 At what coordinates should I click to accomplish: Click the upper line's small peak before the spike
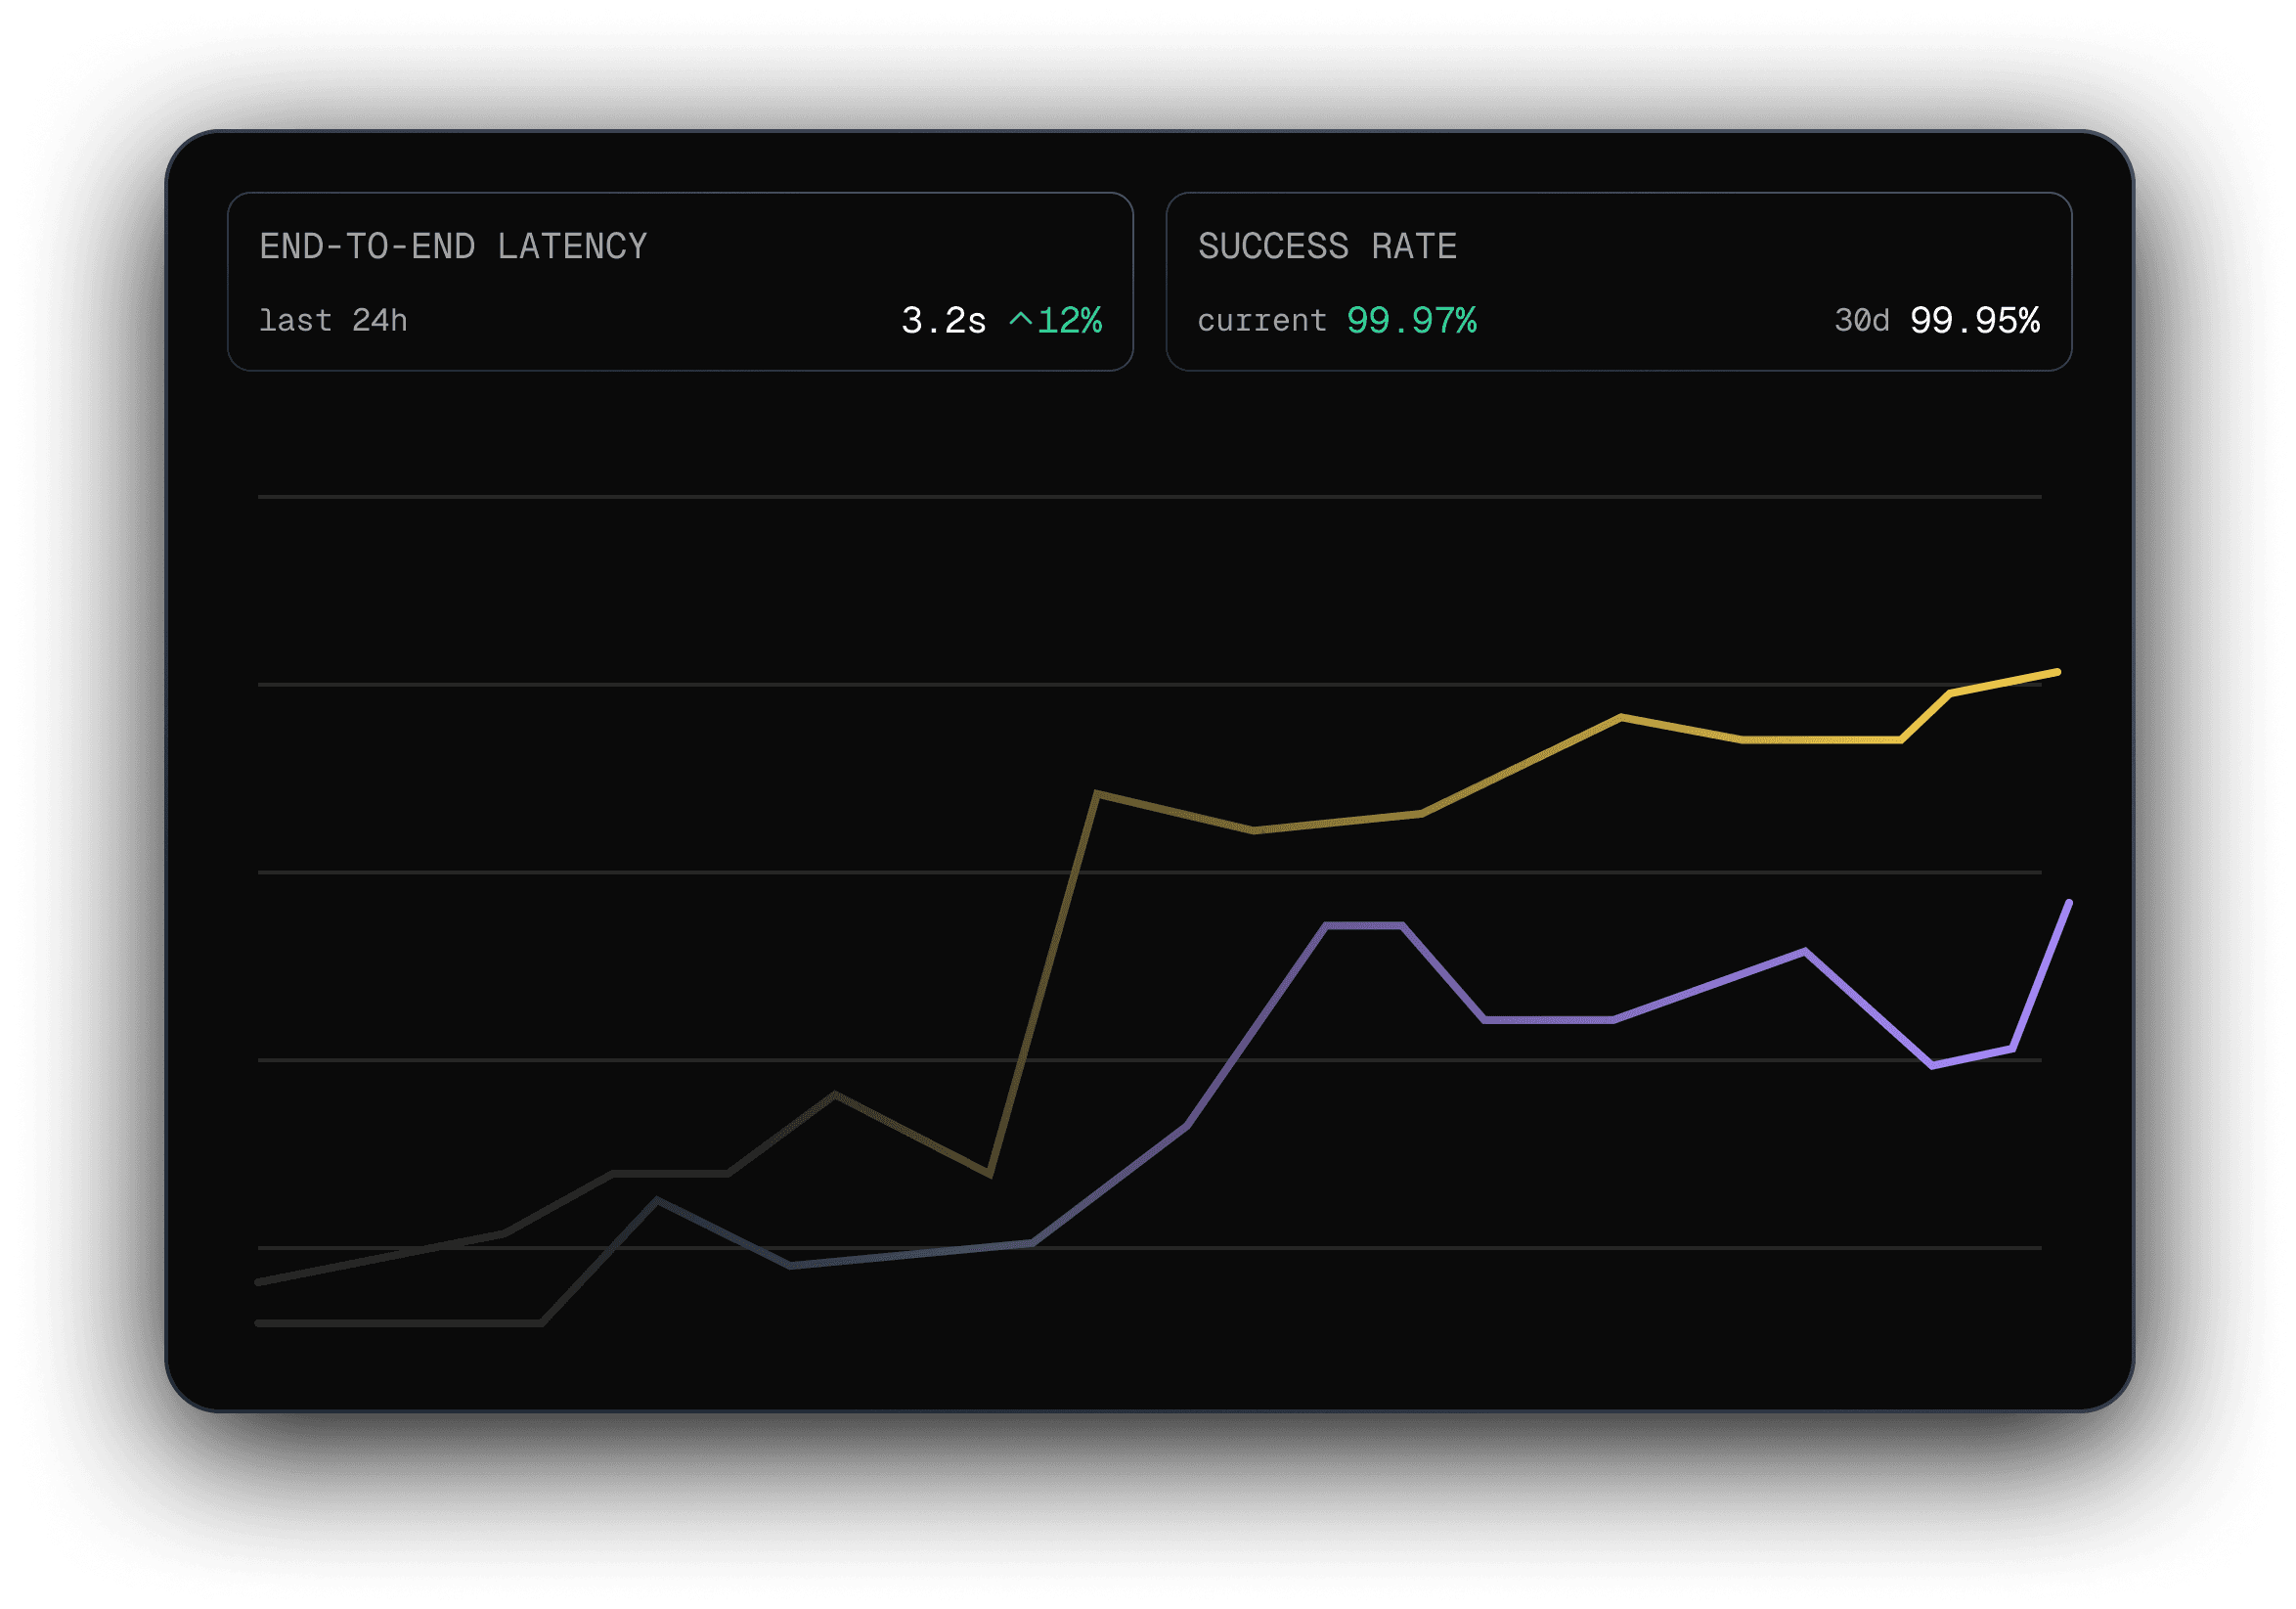pos(835,1095)
